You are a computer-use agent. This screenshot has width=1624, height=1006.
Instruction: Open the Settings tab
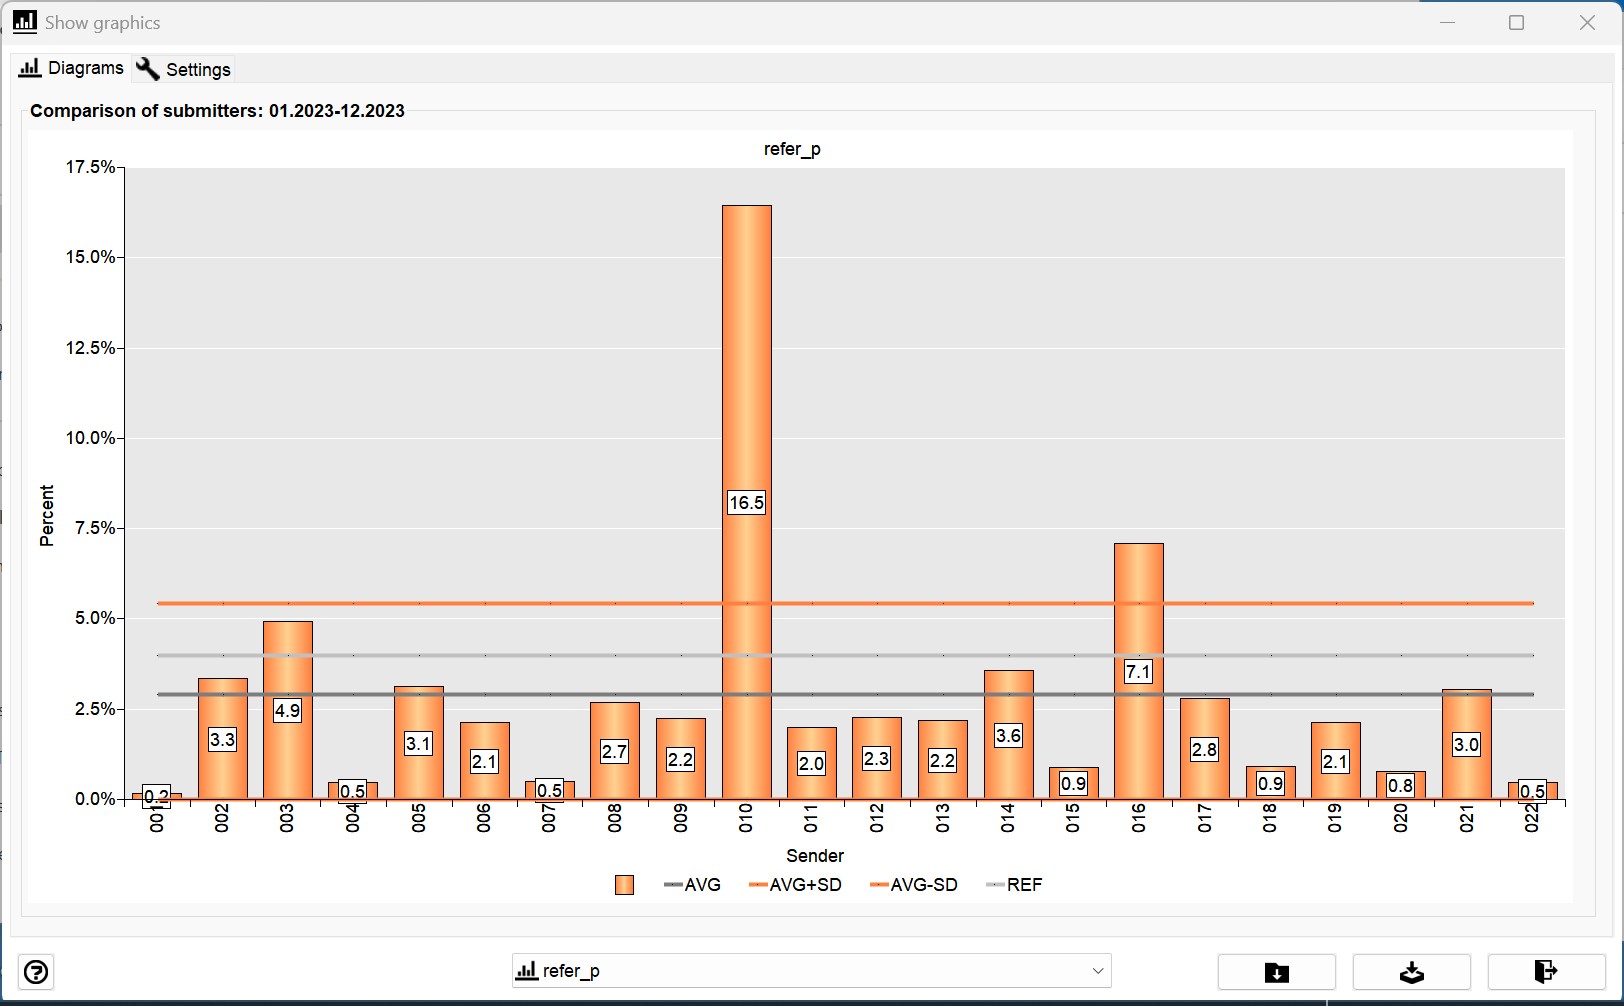184,69
